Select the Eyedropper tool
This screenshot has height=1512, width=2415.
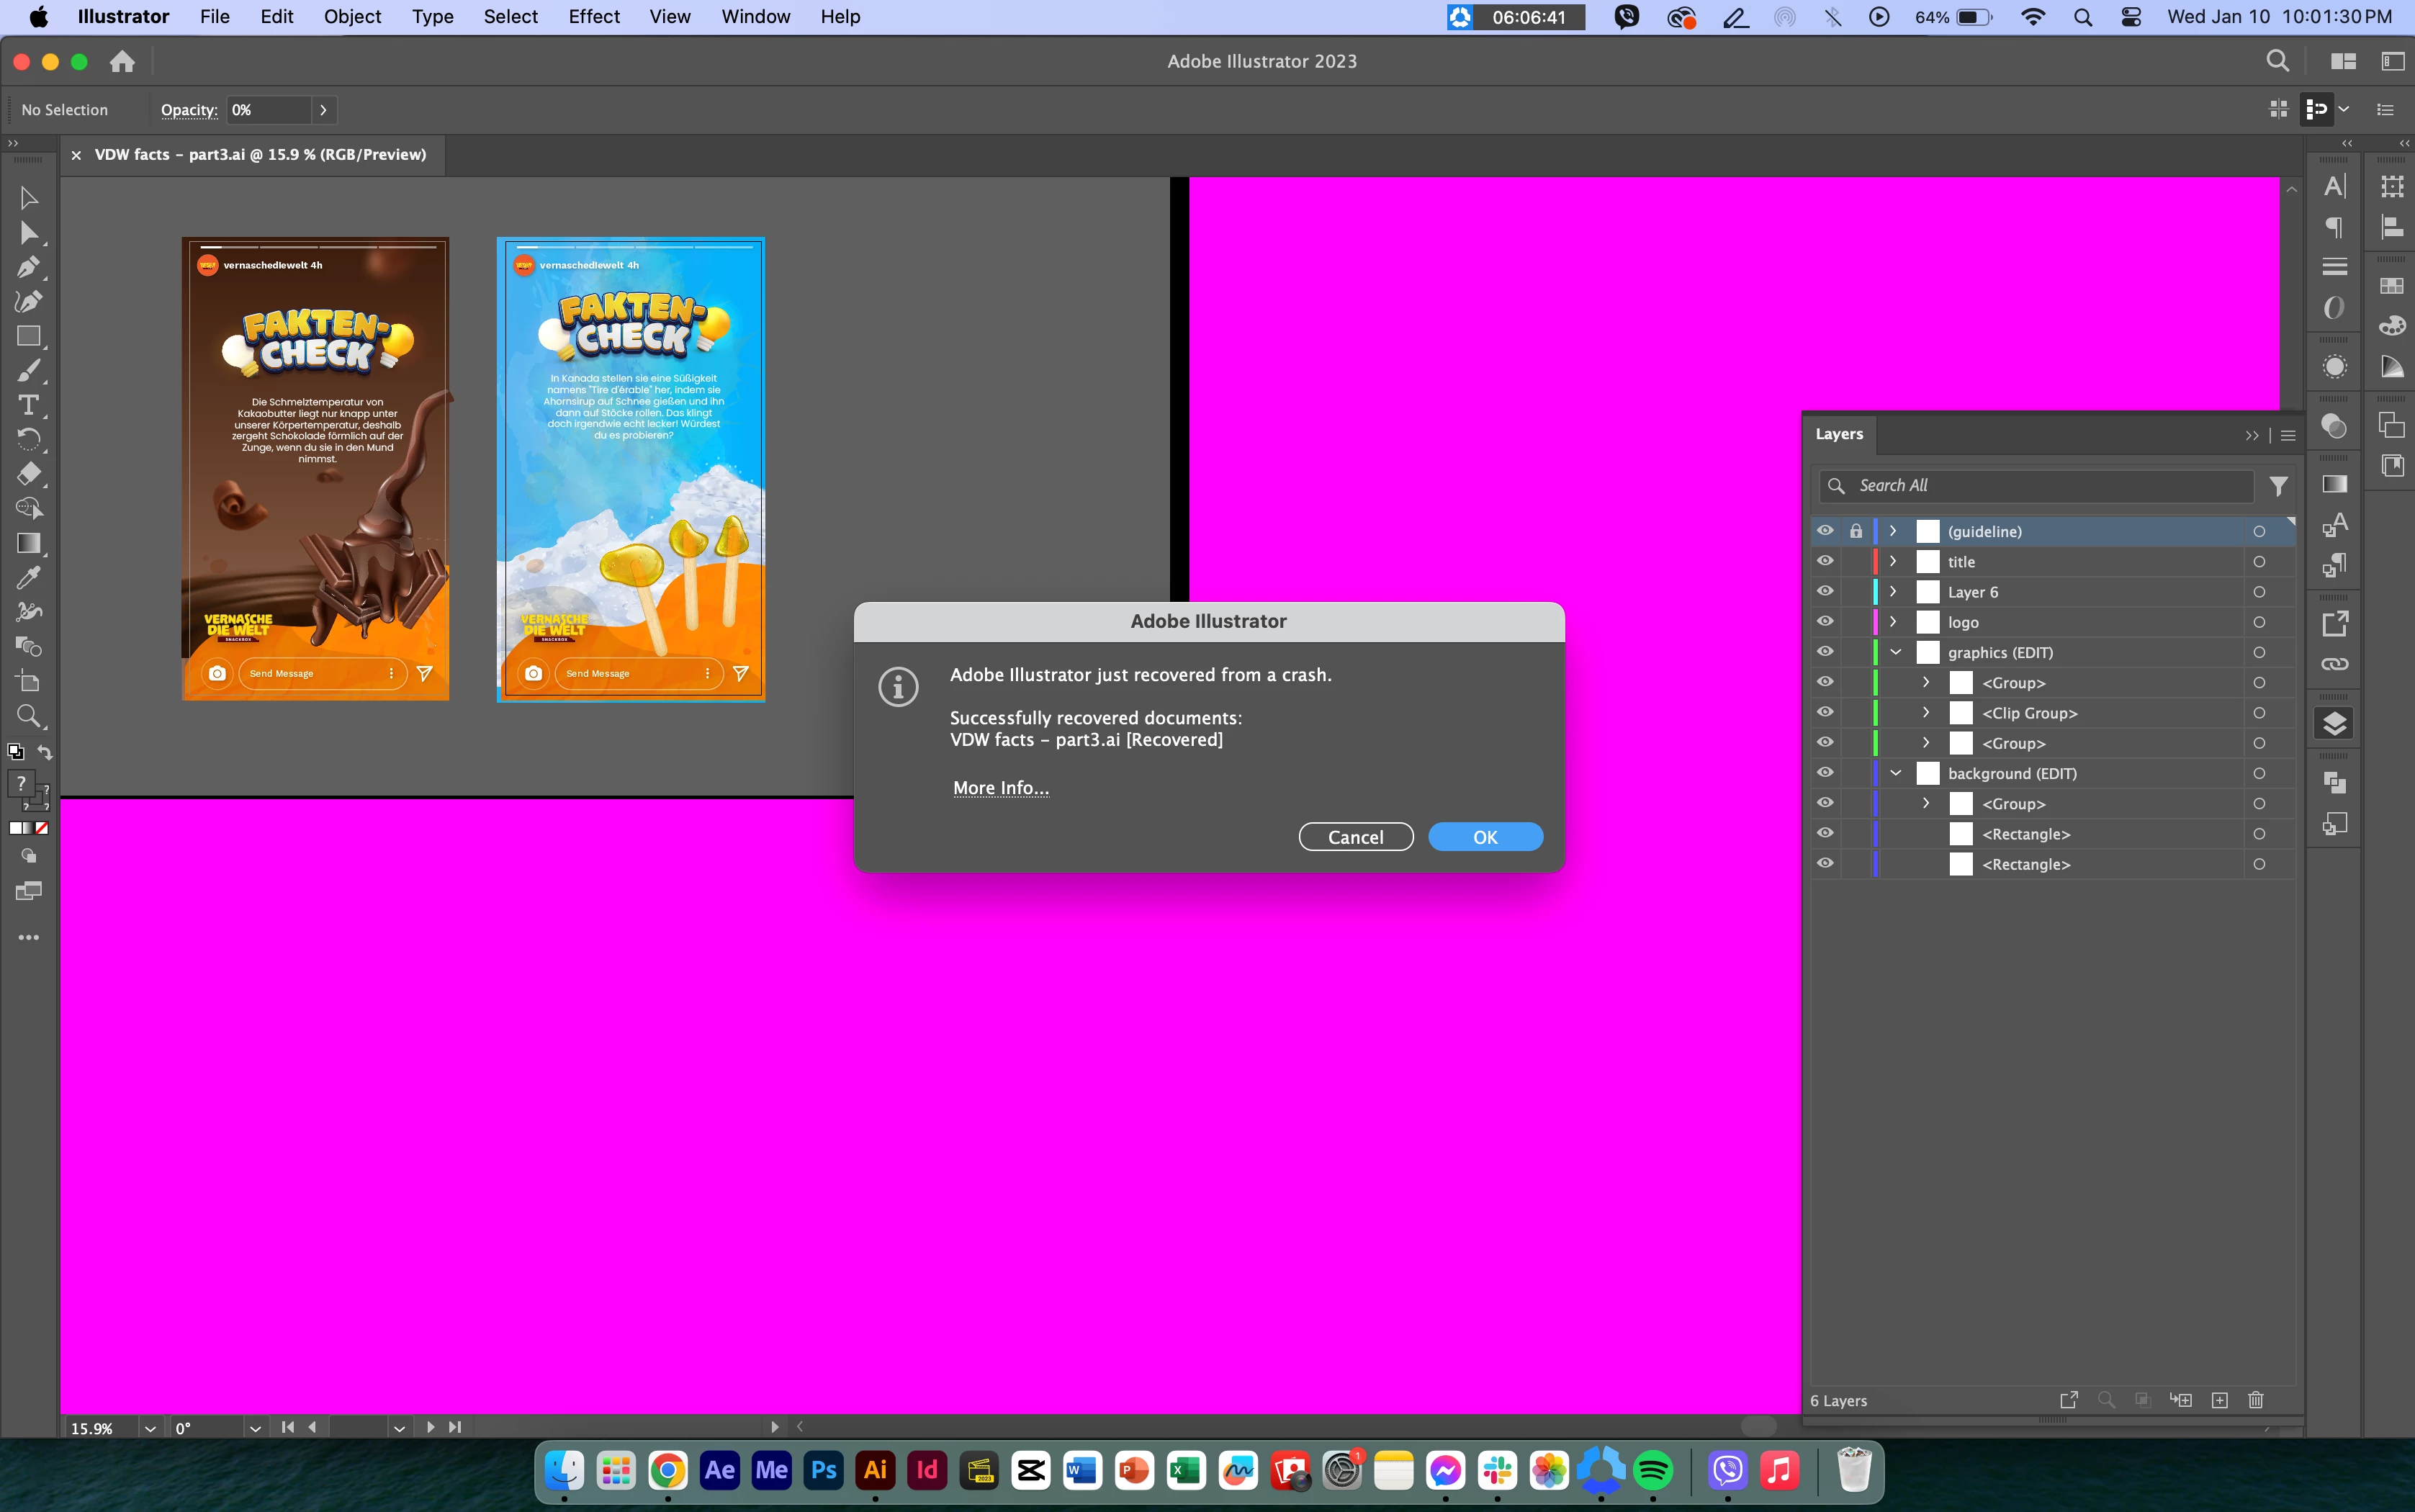click(28, 578)
